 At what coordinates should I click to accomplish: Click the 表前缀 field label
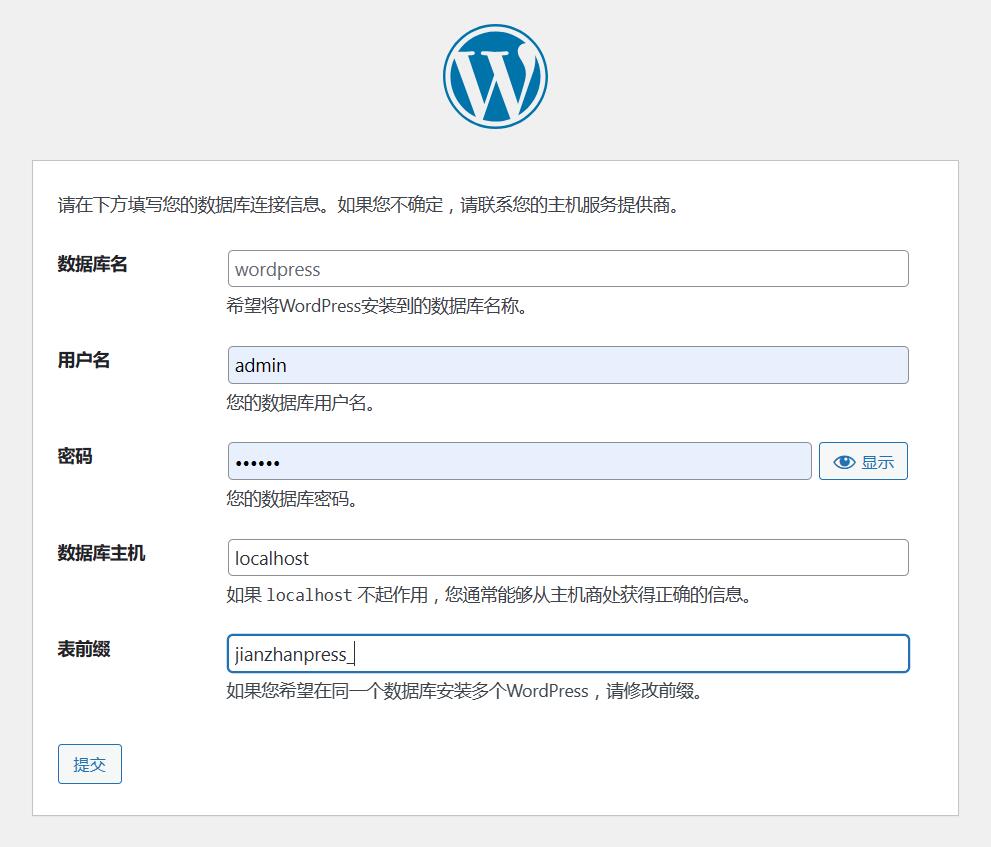84,649
